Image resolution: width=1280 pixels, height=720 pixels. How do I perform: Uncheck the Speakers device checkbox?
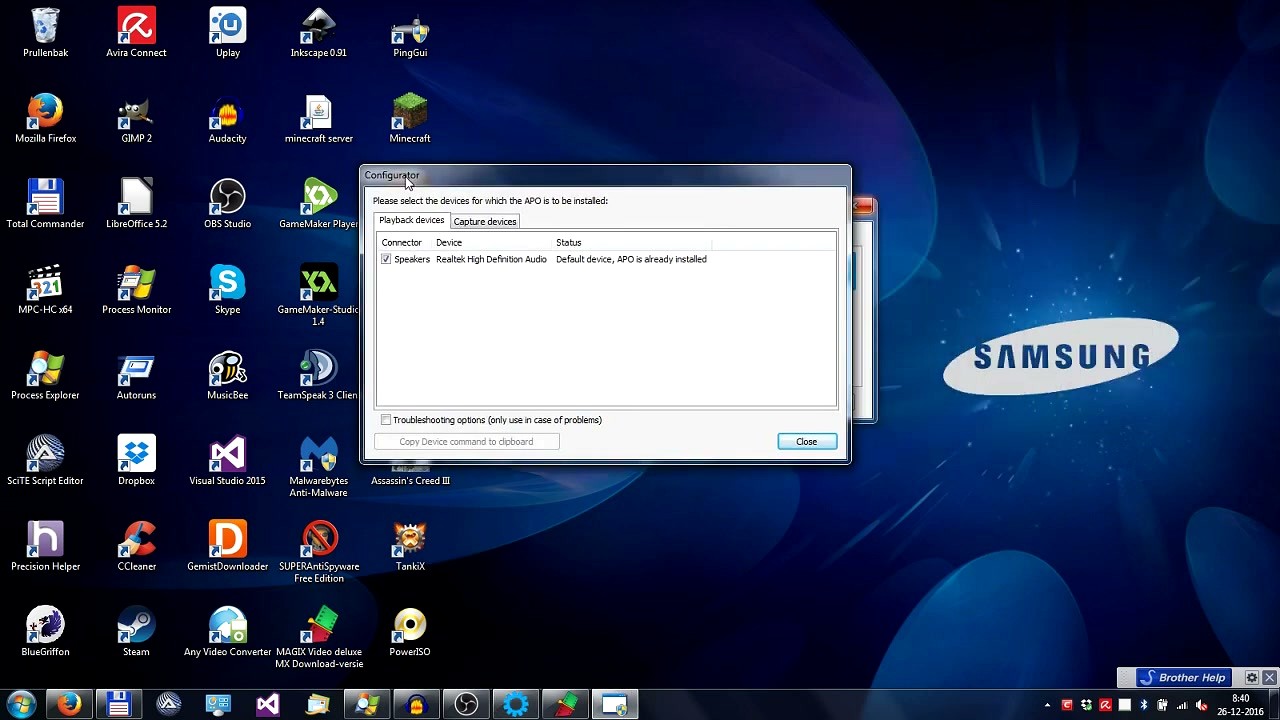point(386,260)
